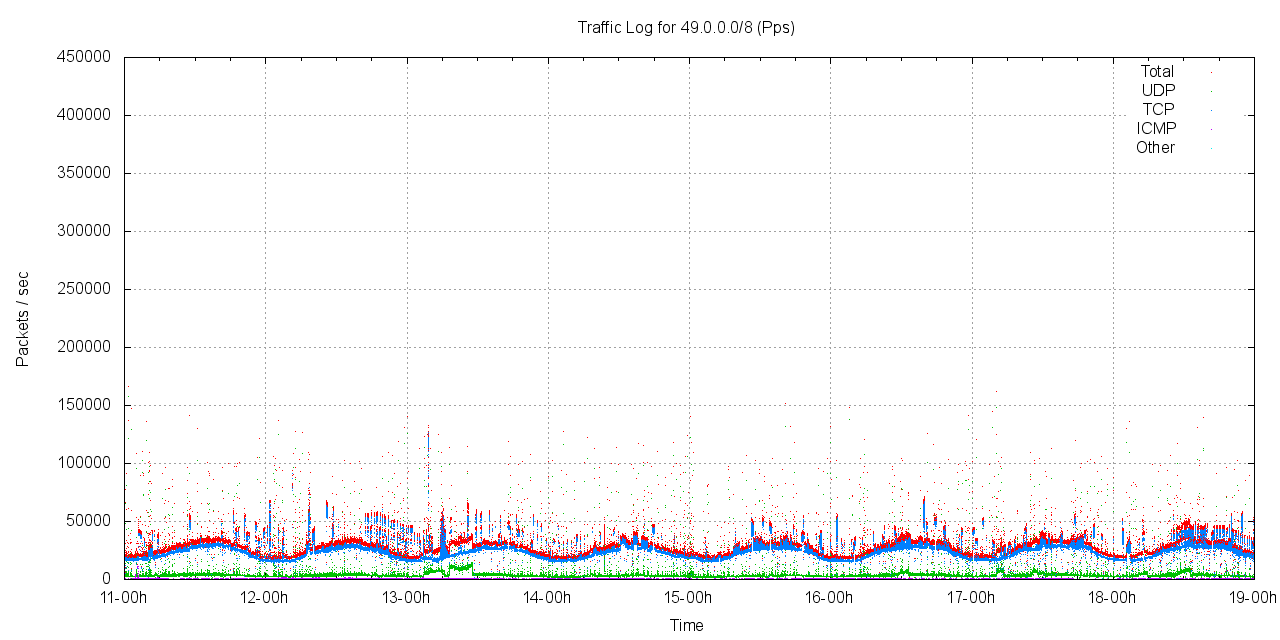
Task: Click the 17-00h time tick label
Action: tap(970, 598)
